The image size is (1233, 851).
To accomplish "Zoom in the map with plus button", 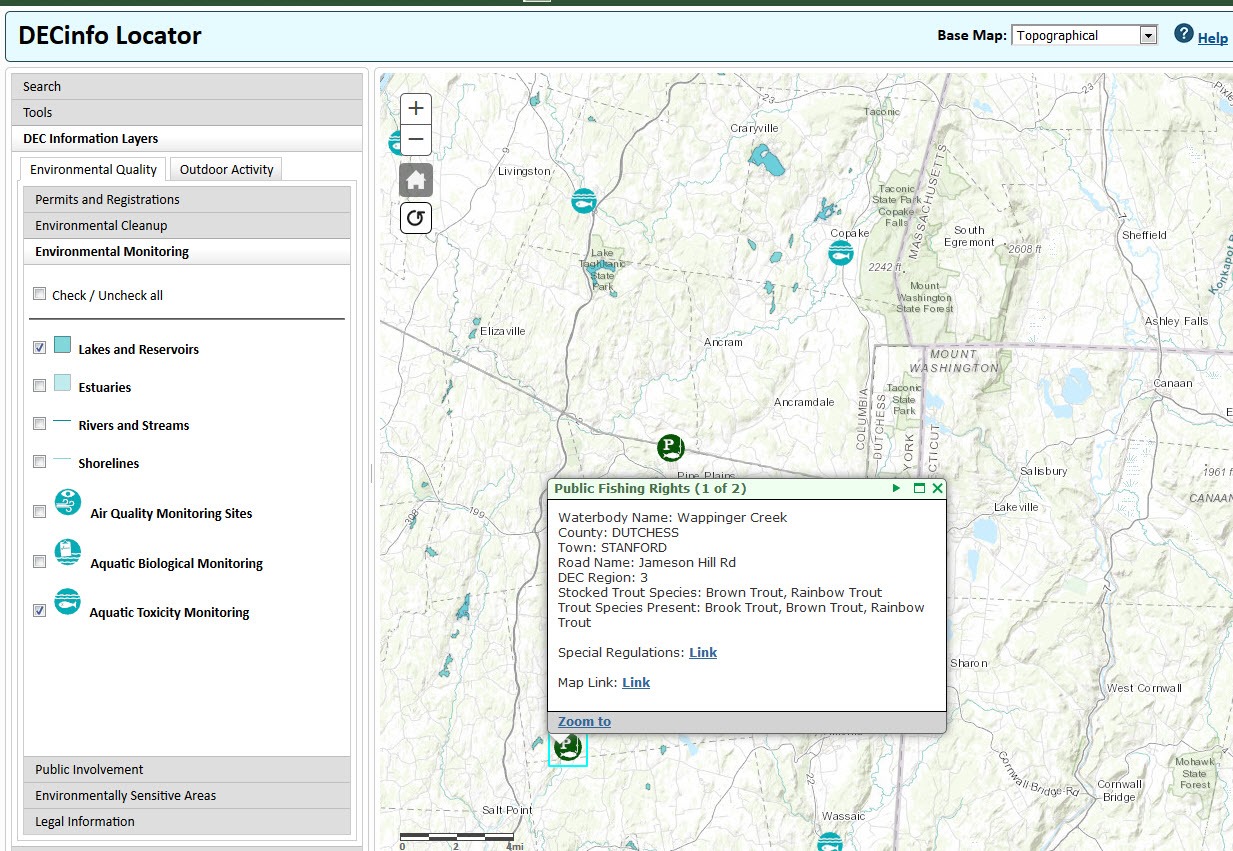I will tap(416, 108).
